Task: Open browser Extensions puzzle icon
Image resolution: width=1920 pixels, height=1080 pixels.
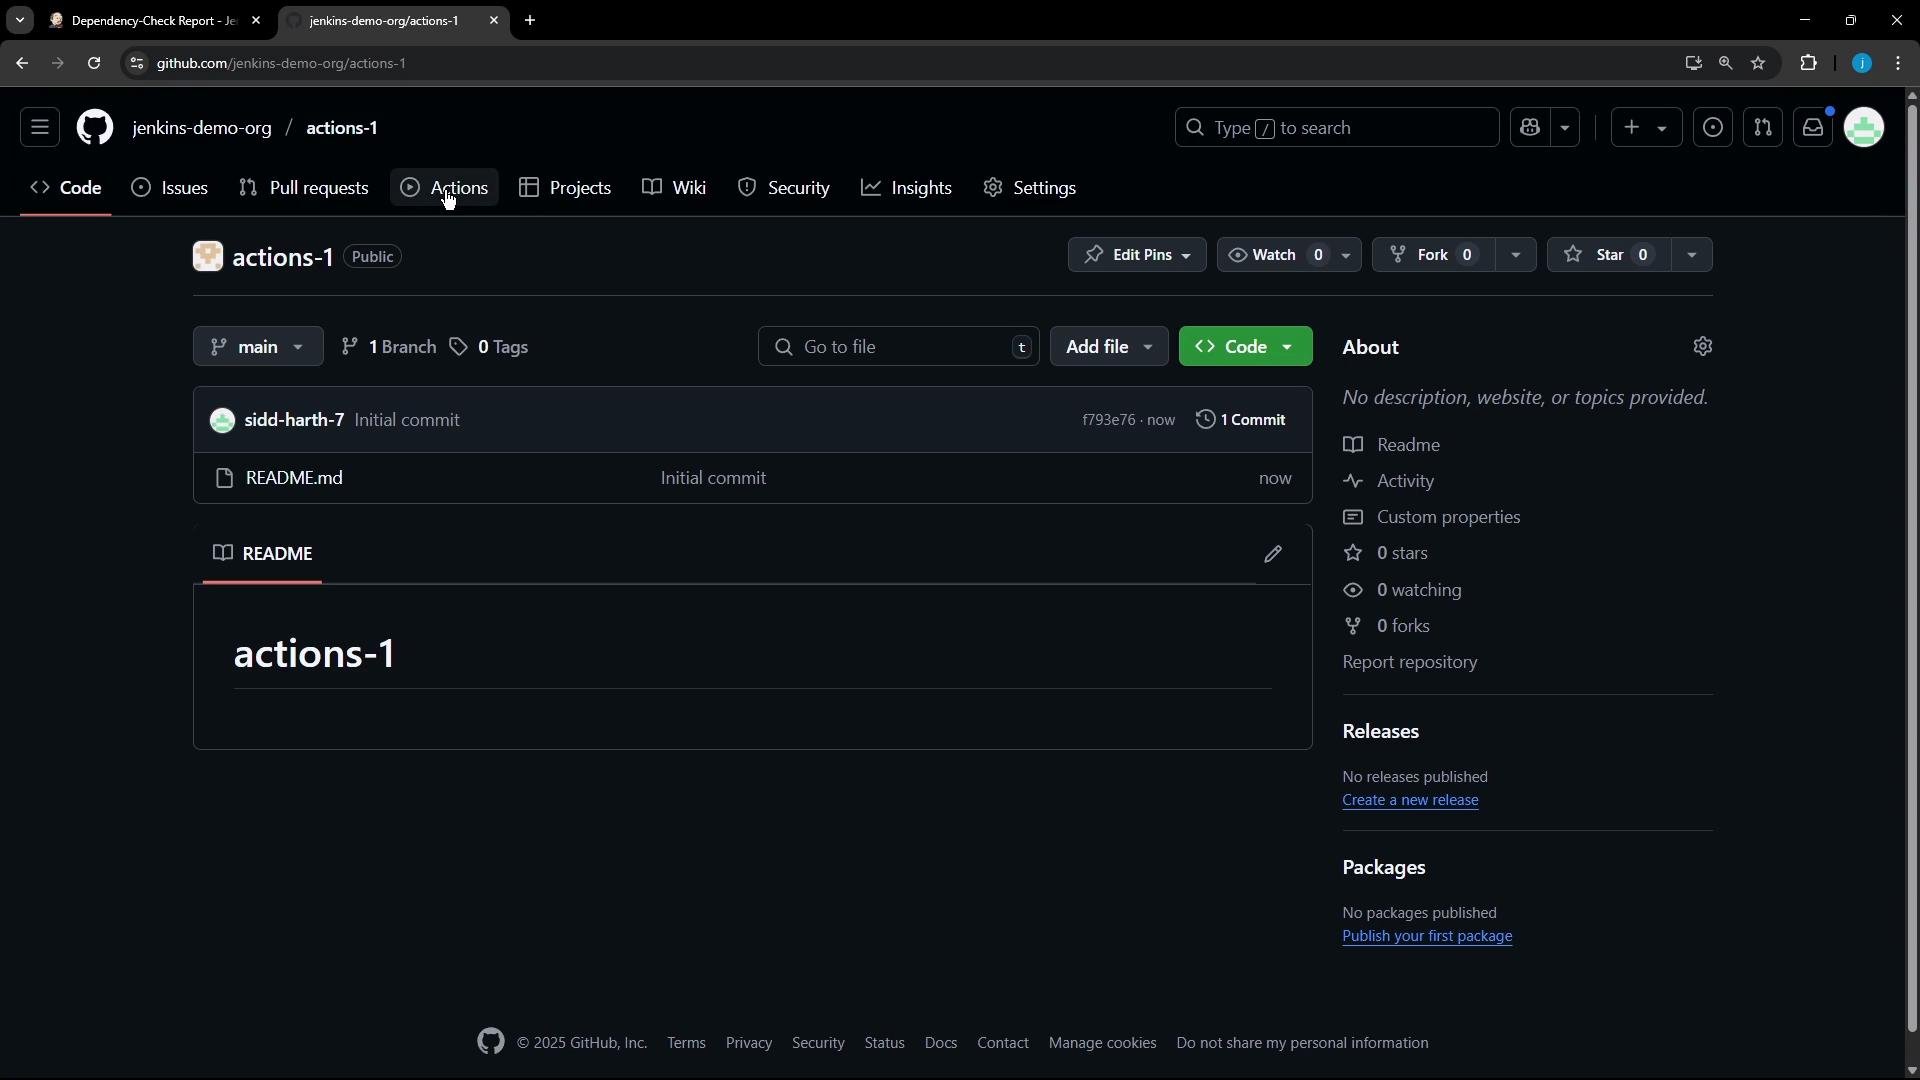Action: tap(1808, 63)
